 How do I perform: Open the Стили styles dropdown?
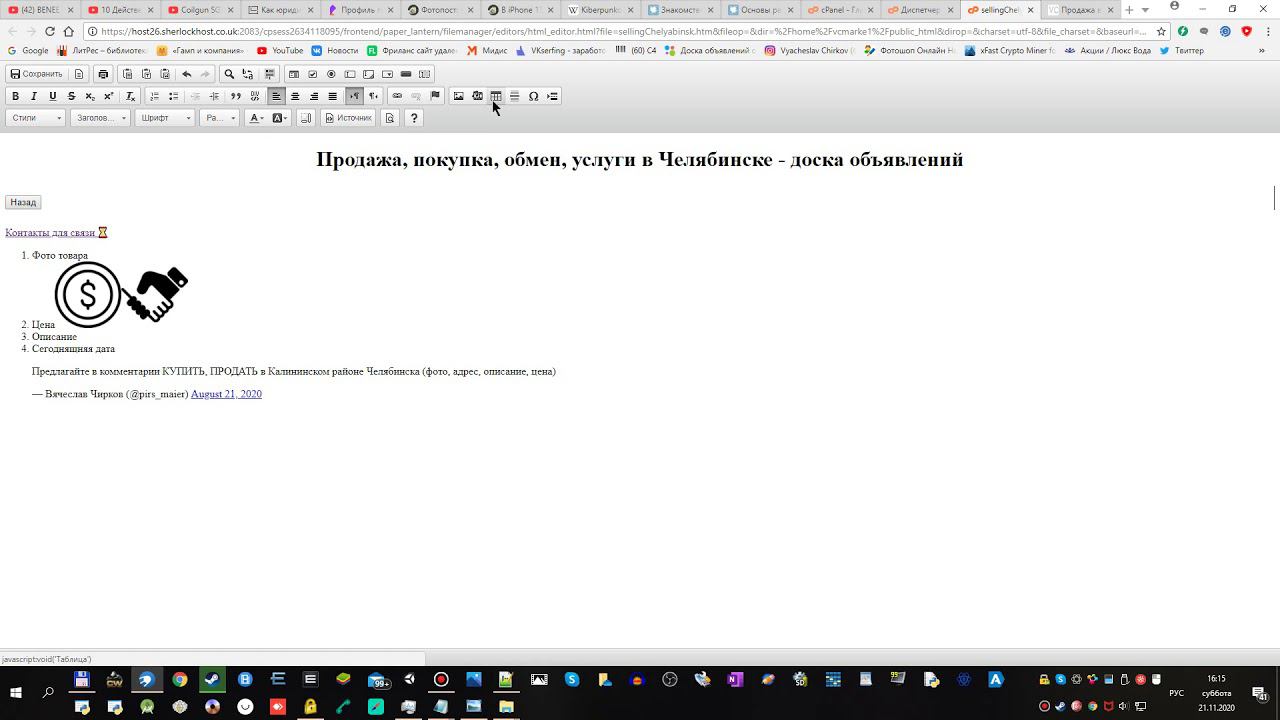[36, 118]
